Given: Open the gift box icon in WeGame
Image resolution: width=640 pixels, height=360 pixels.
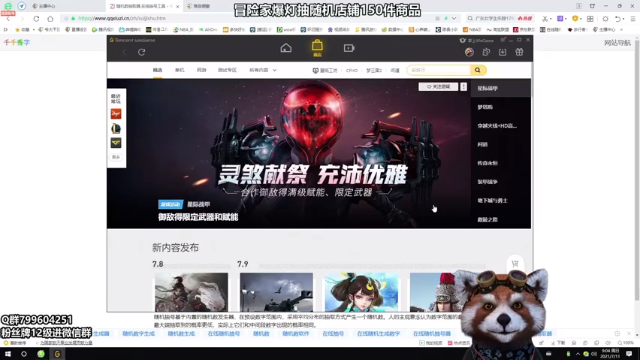Looking at the screenshot, I should click(519, 52).
